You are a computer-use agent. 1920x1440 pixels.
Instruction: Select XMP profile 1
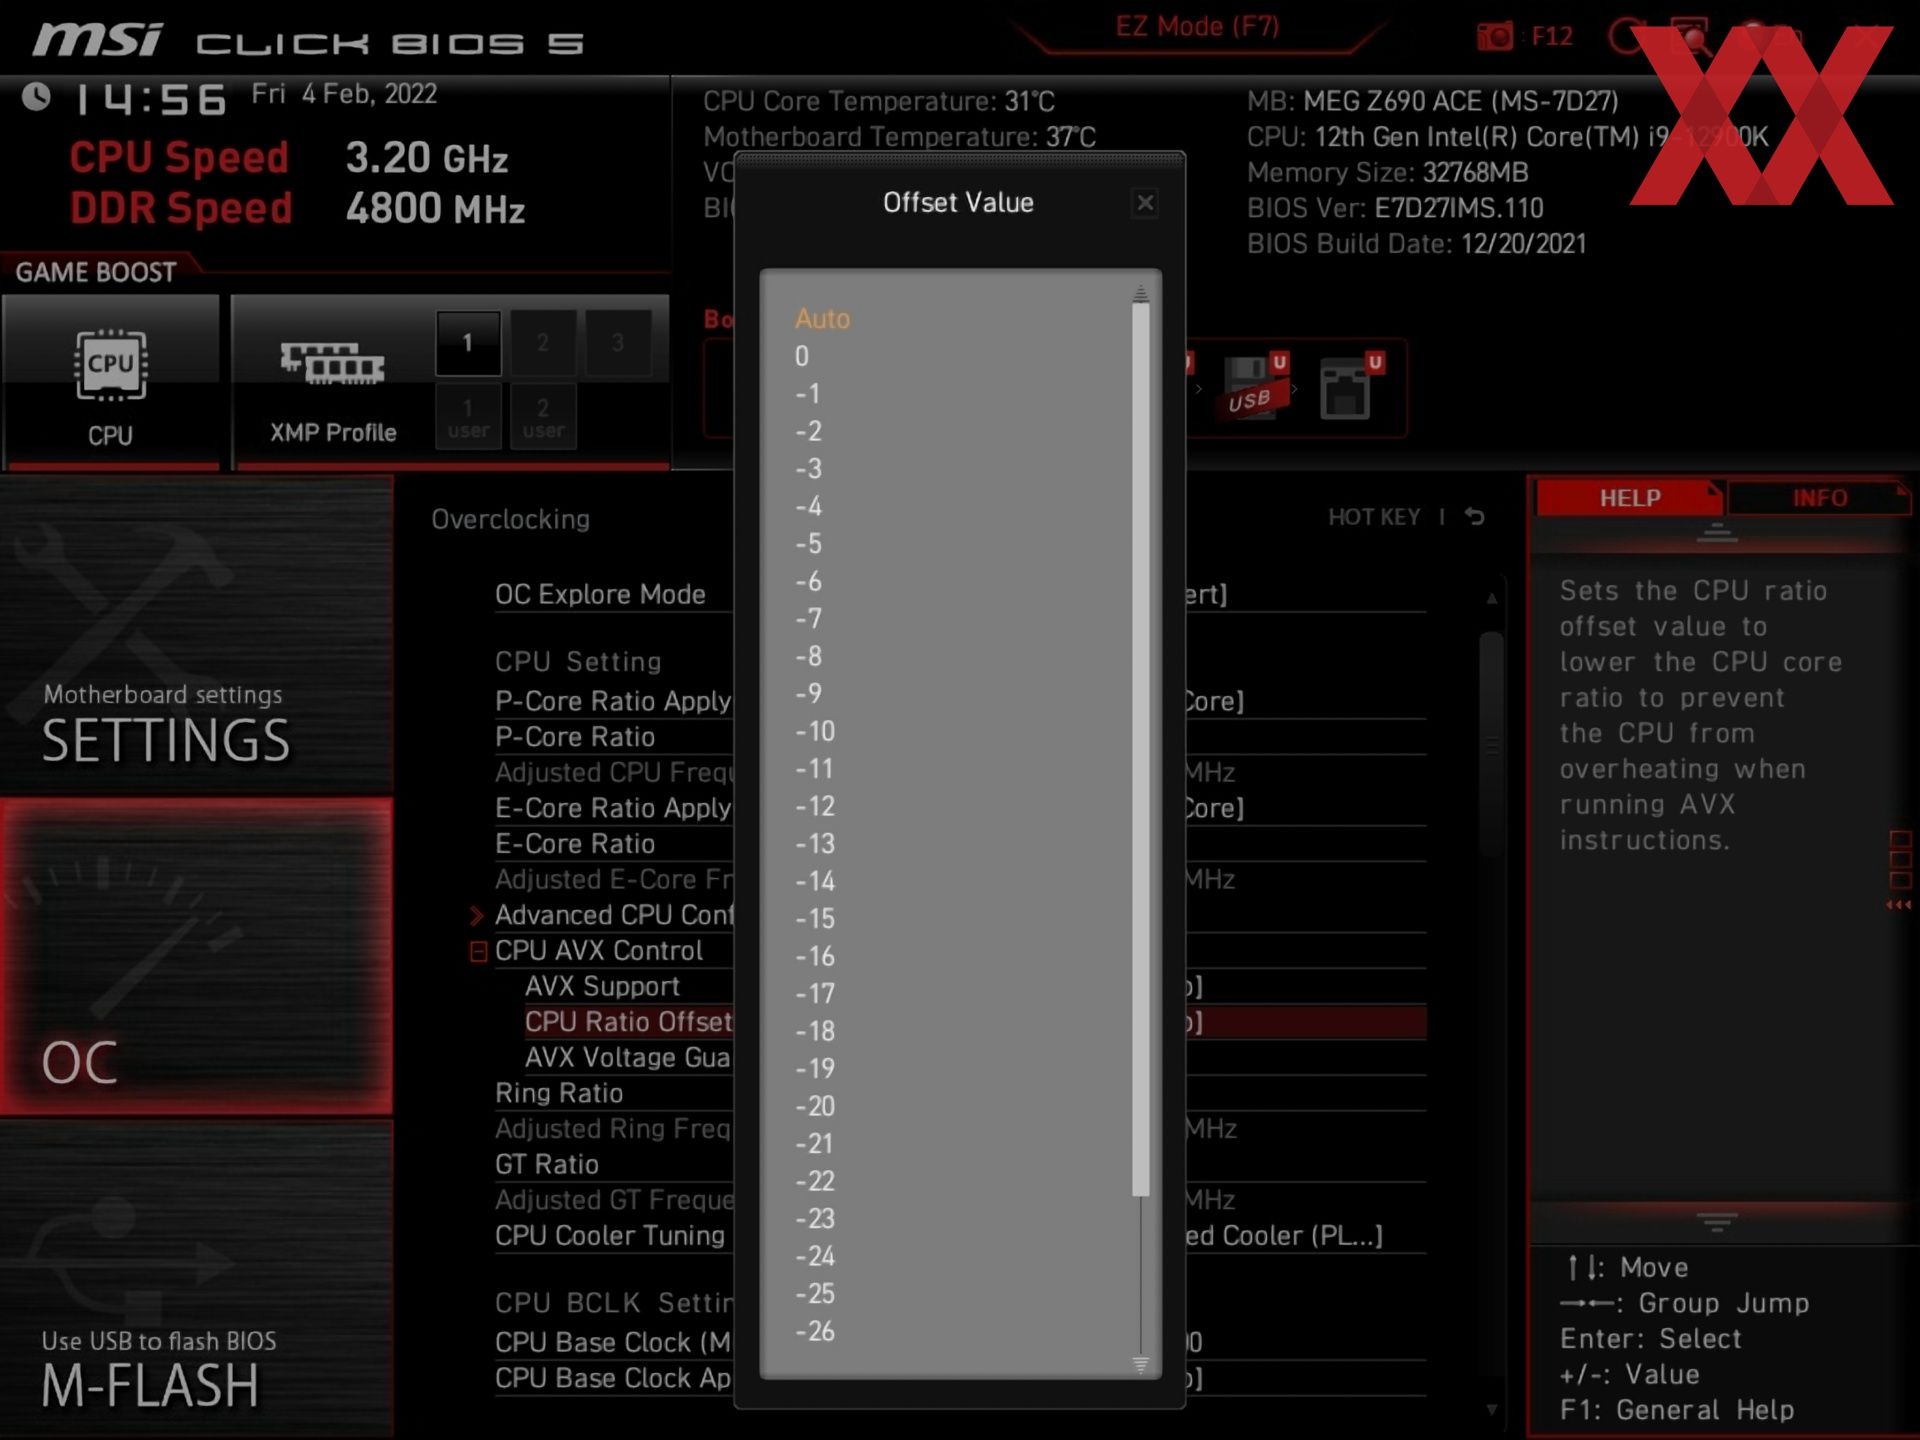tap(467, 343)
